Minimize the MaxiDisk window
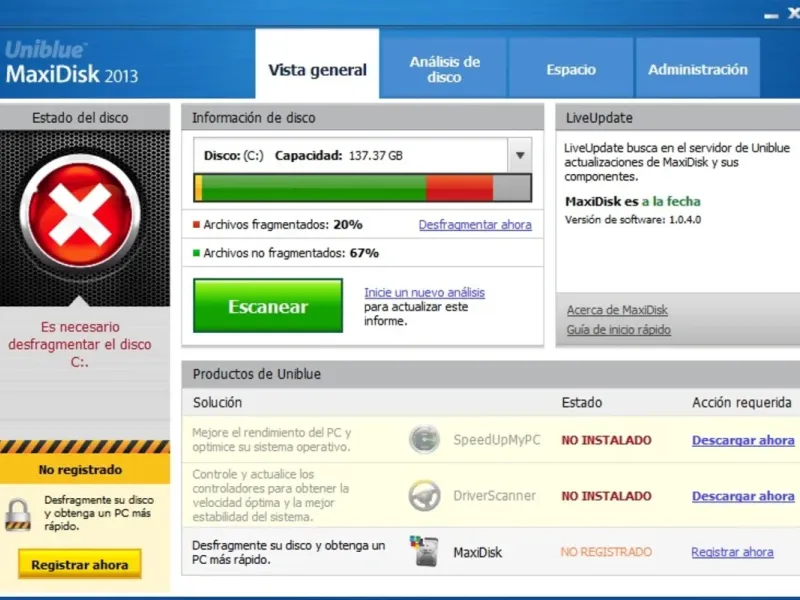Viewport: 800px width, 600px height. [771, 16]
